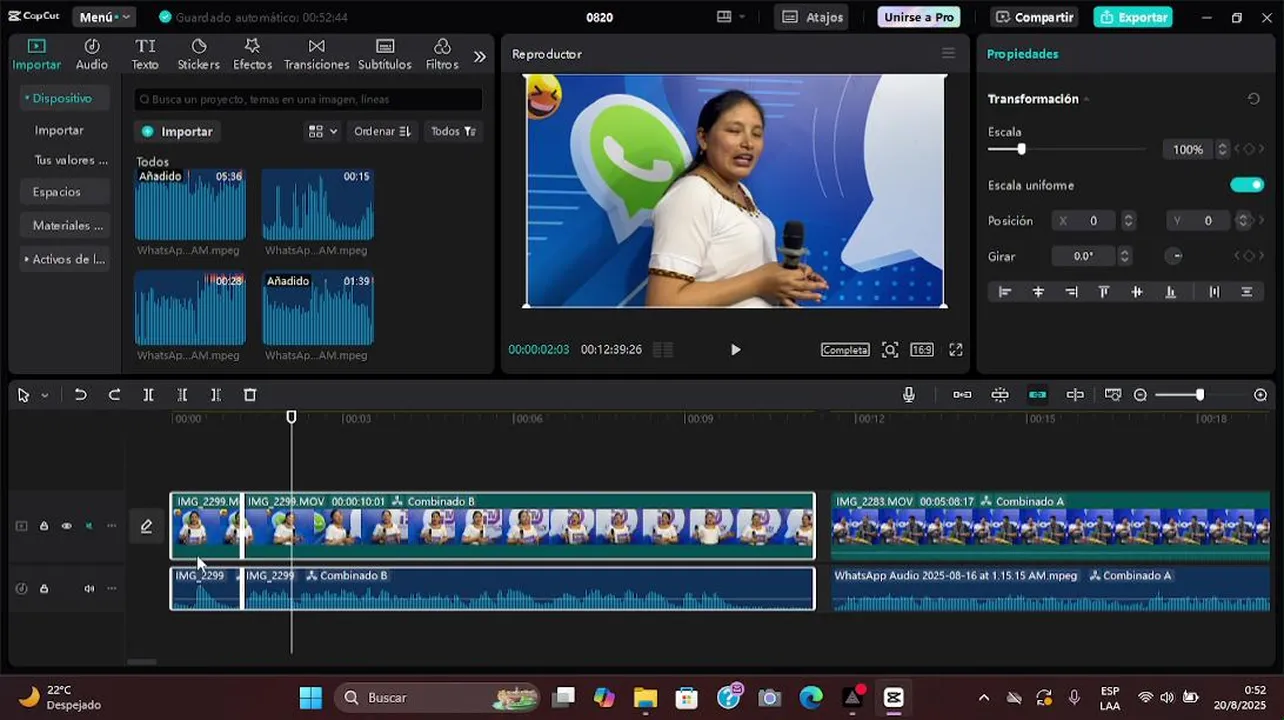Undo the last edit
Image resolution: width=1284 pixels, height=720 pixels.
[x=81, y=395]
